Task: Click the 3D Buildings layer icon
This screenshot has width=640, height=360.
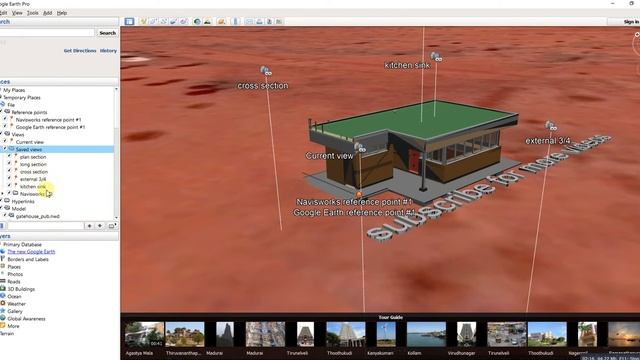Action: click(3, 289)
